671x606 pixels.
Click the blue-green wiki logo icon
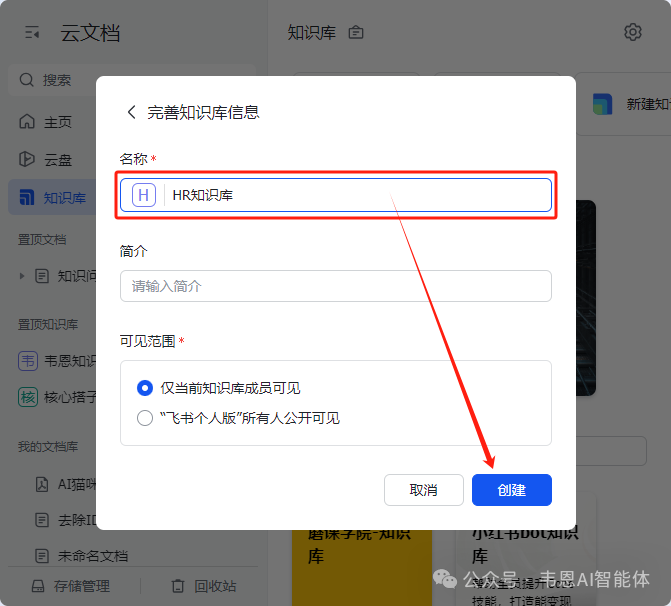(x=603, y=104)
